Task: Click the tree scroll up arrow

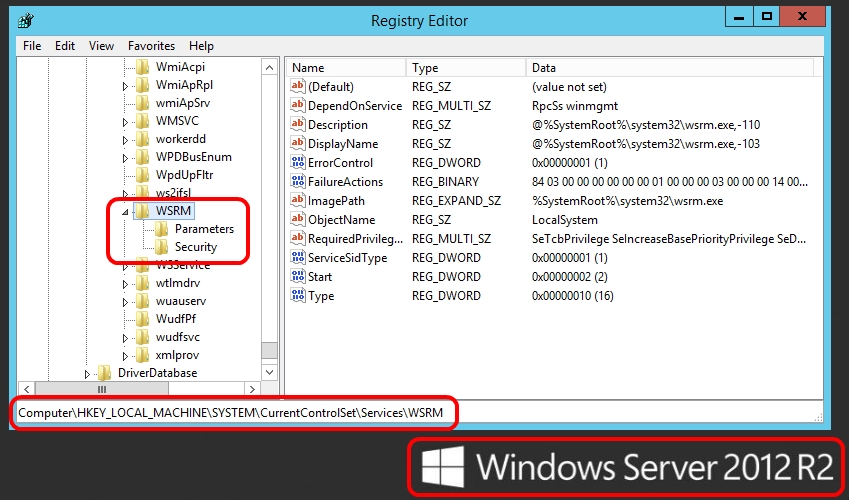Action: (269, 68)
